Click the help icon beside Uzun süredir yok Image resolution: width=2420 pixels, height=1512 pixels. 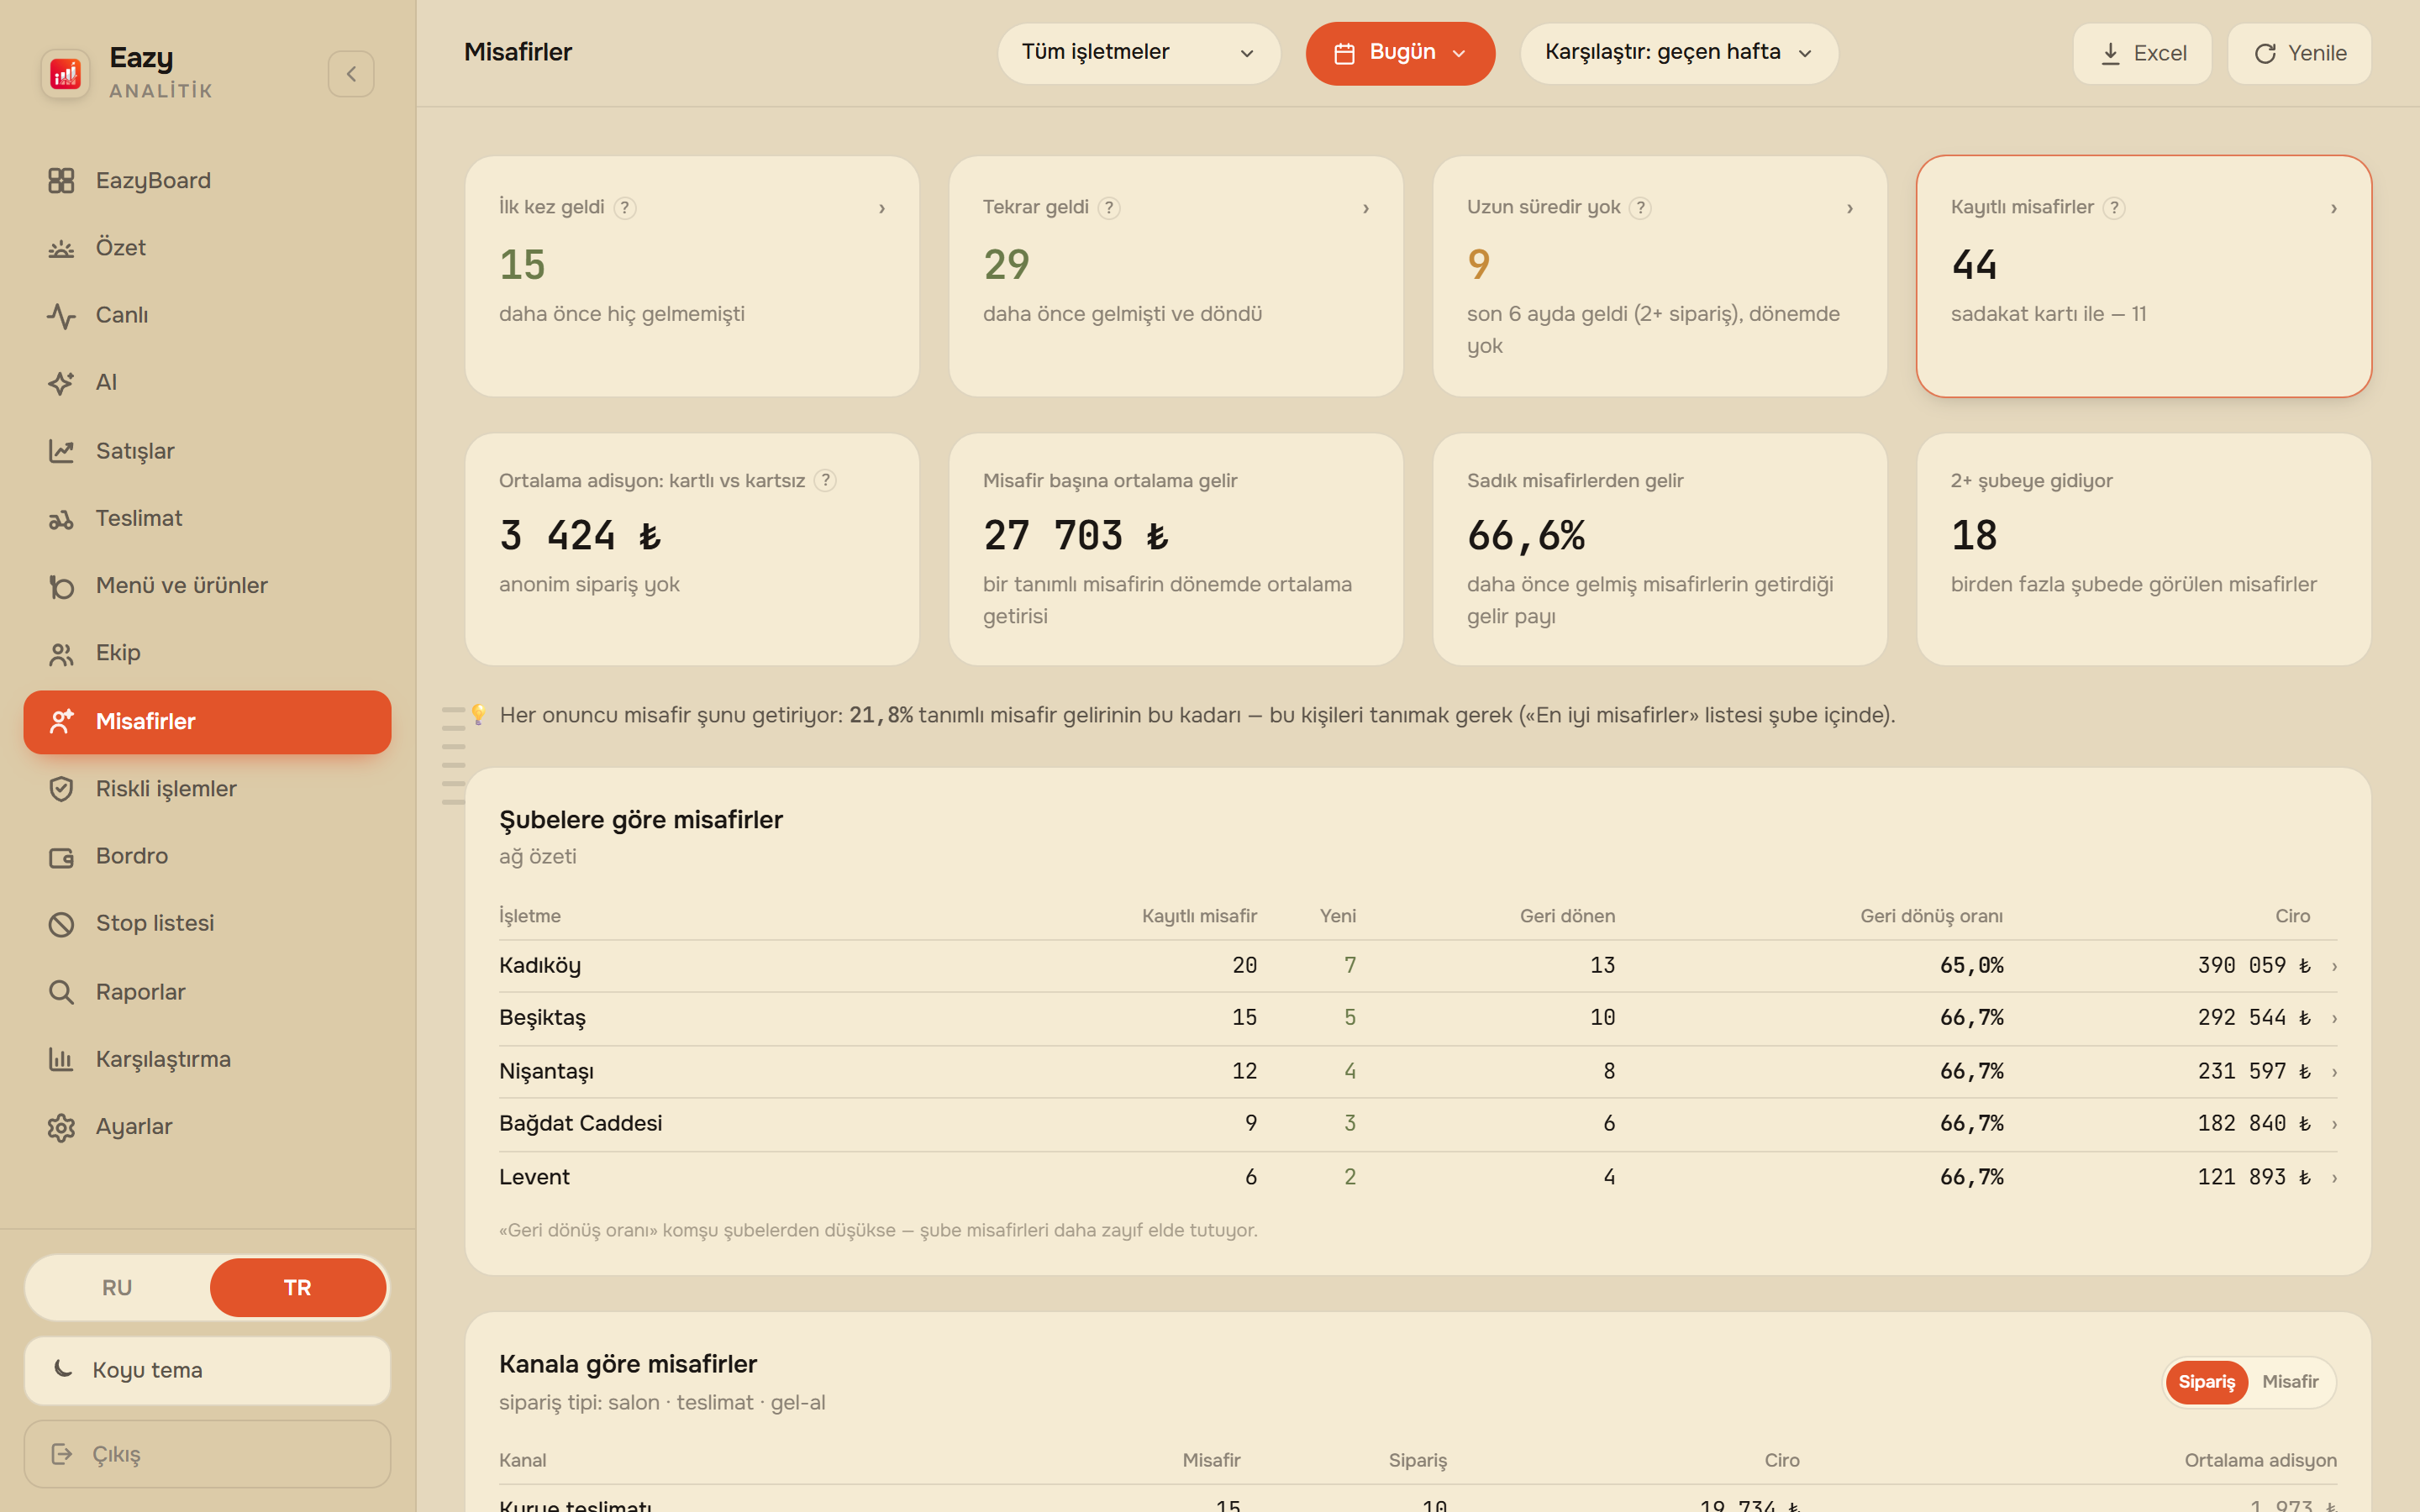coord(1640,208)
